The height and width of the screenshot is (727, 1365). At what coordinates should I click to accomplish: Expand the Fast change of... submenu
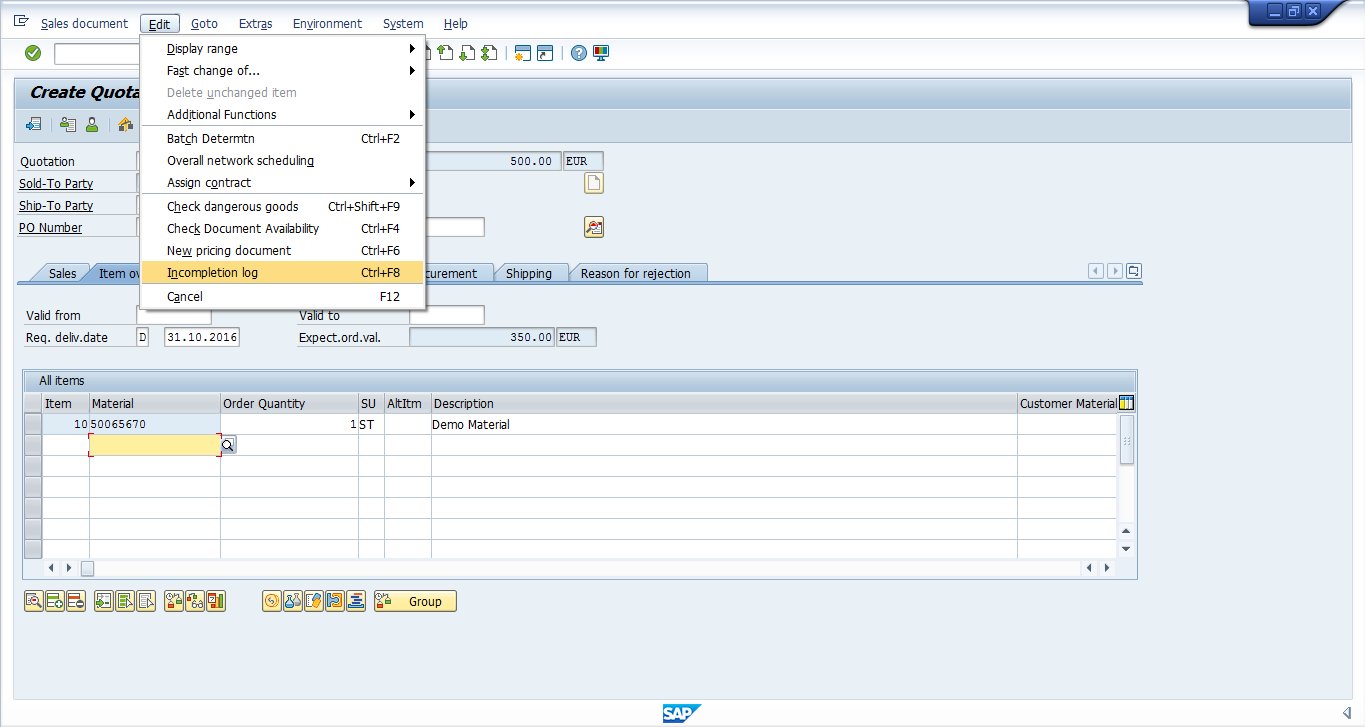point(283,70)
